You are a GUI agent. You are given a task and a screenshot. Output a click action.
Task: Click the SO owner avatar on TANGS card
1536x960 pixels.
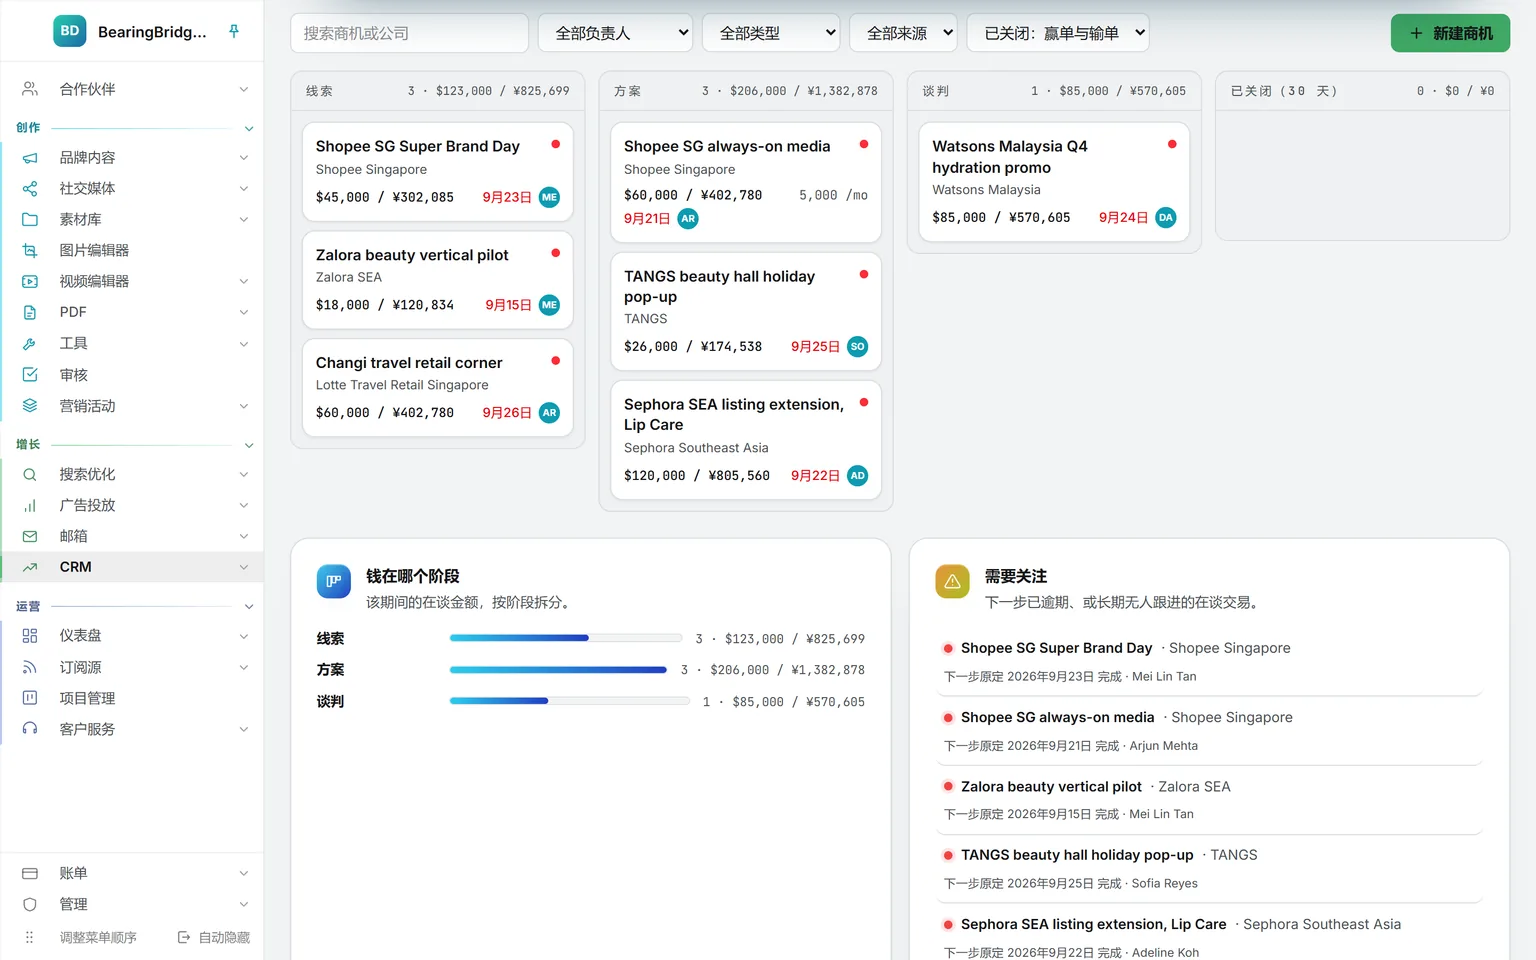point(857,347)
